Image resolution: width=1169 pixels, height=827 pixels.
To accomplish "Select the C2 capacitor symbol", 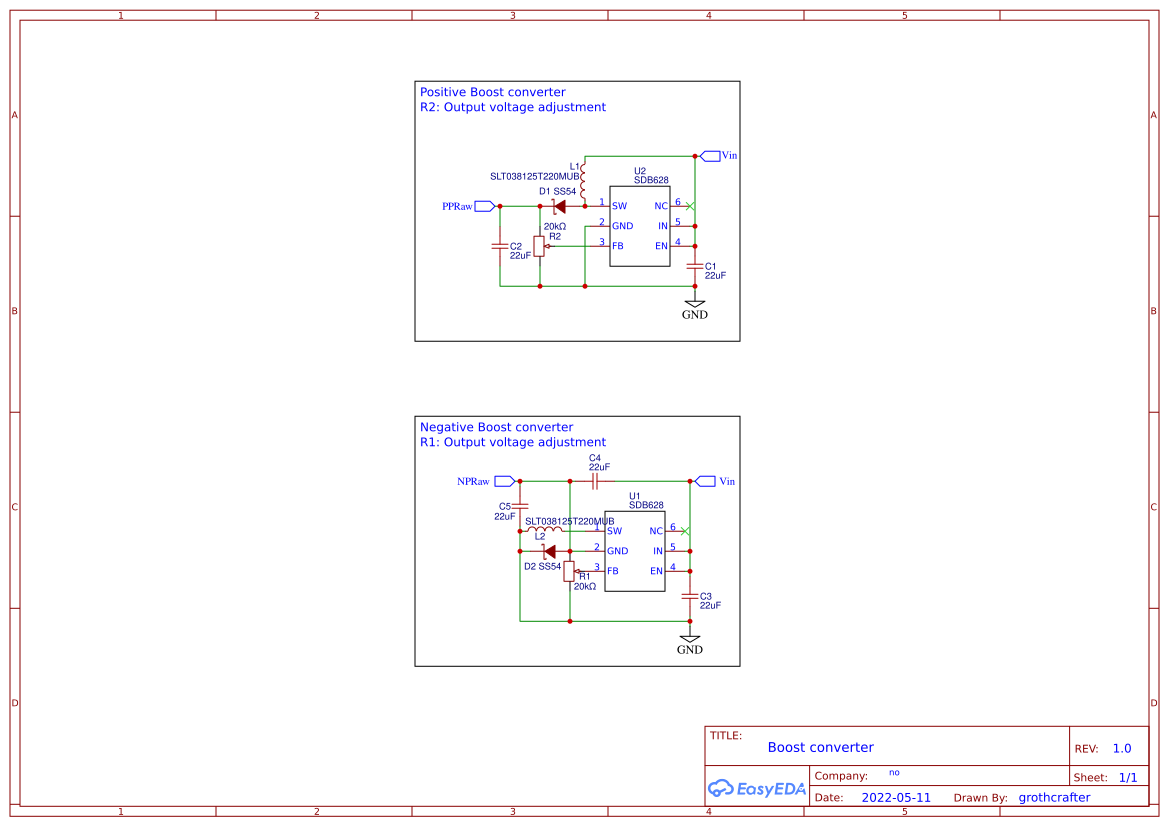I will [500, 246].
